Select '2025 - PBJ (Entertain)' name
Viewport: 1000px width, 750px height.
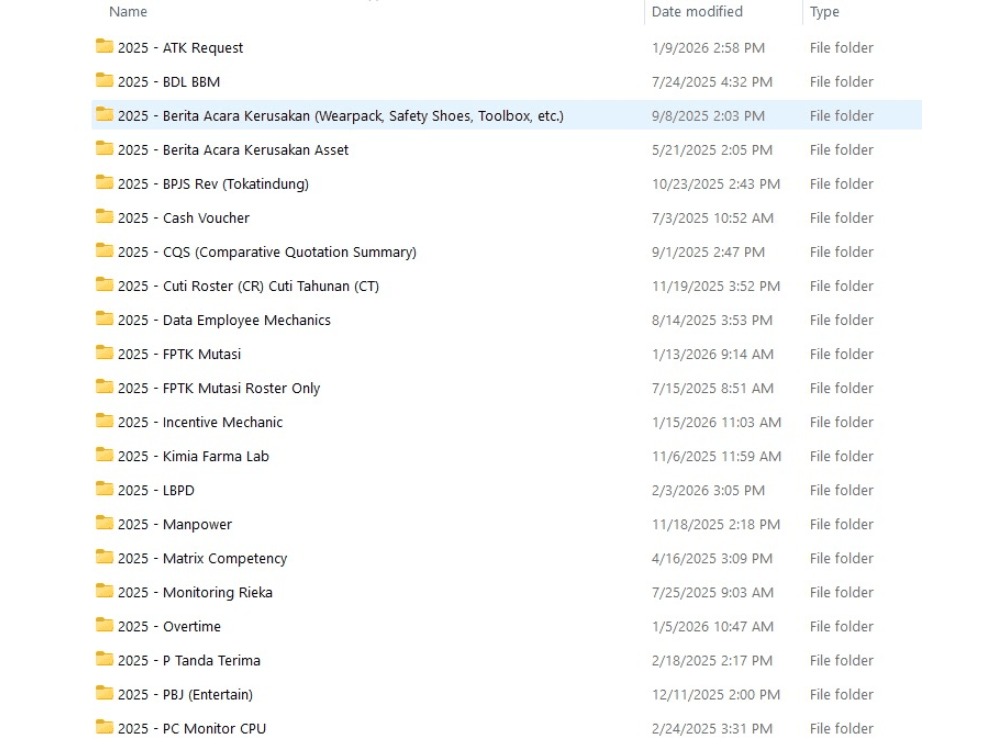tap(185, 695)
